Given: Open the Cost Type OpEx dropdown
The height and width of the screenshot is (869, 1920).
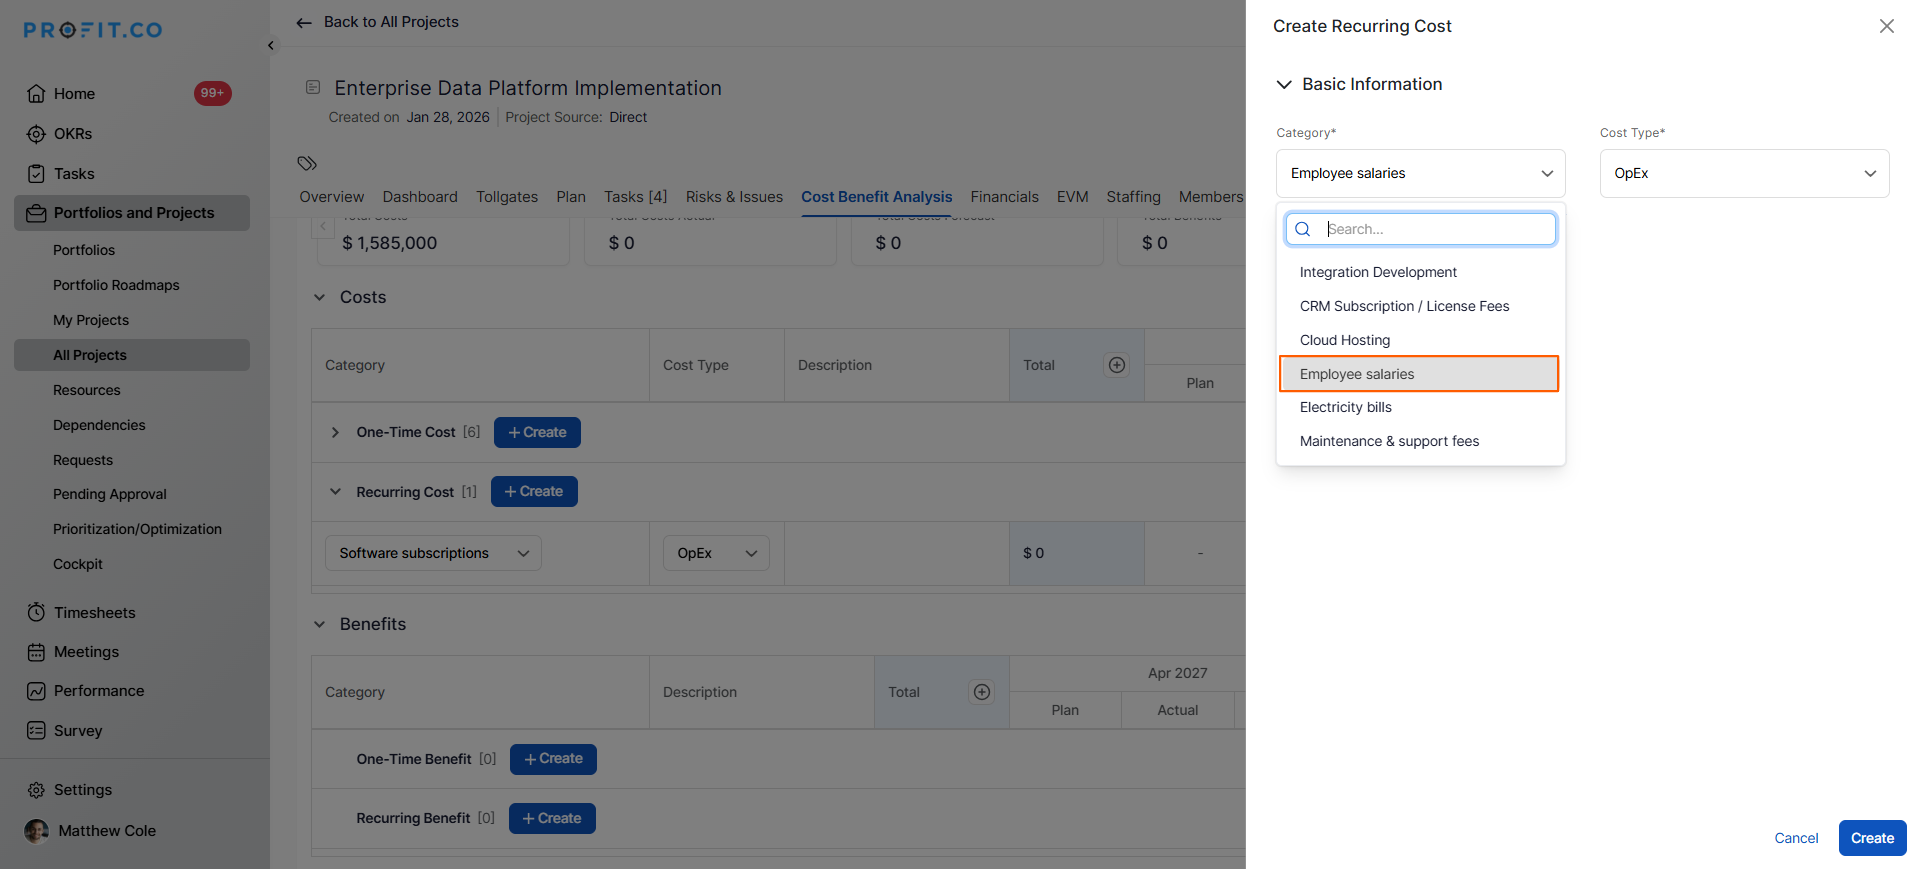Looking at the screenshot, I should click(x=1743, y=173).
